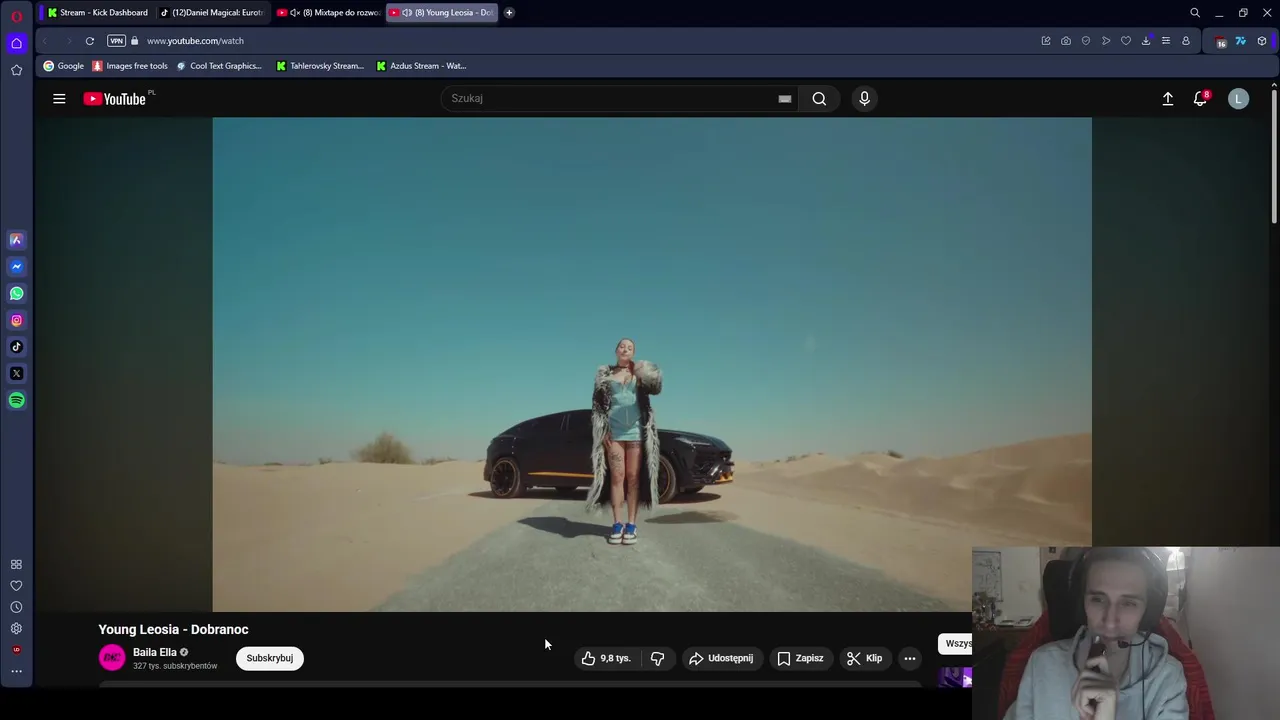This screenshot has width=1280, height=720.
Task: Create a clip with the Klip button
Action: click(864, 658)
